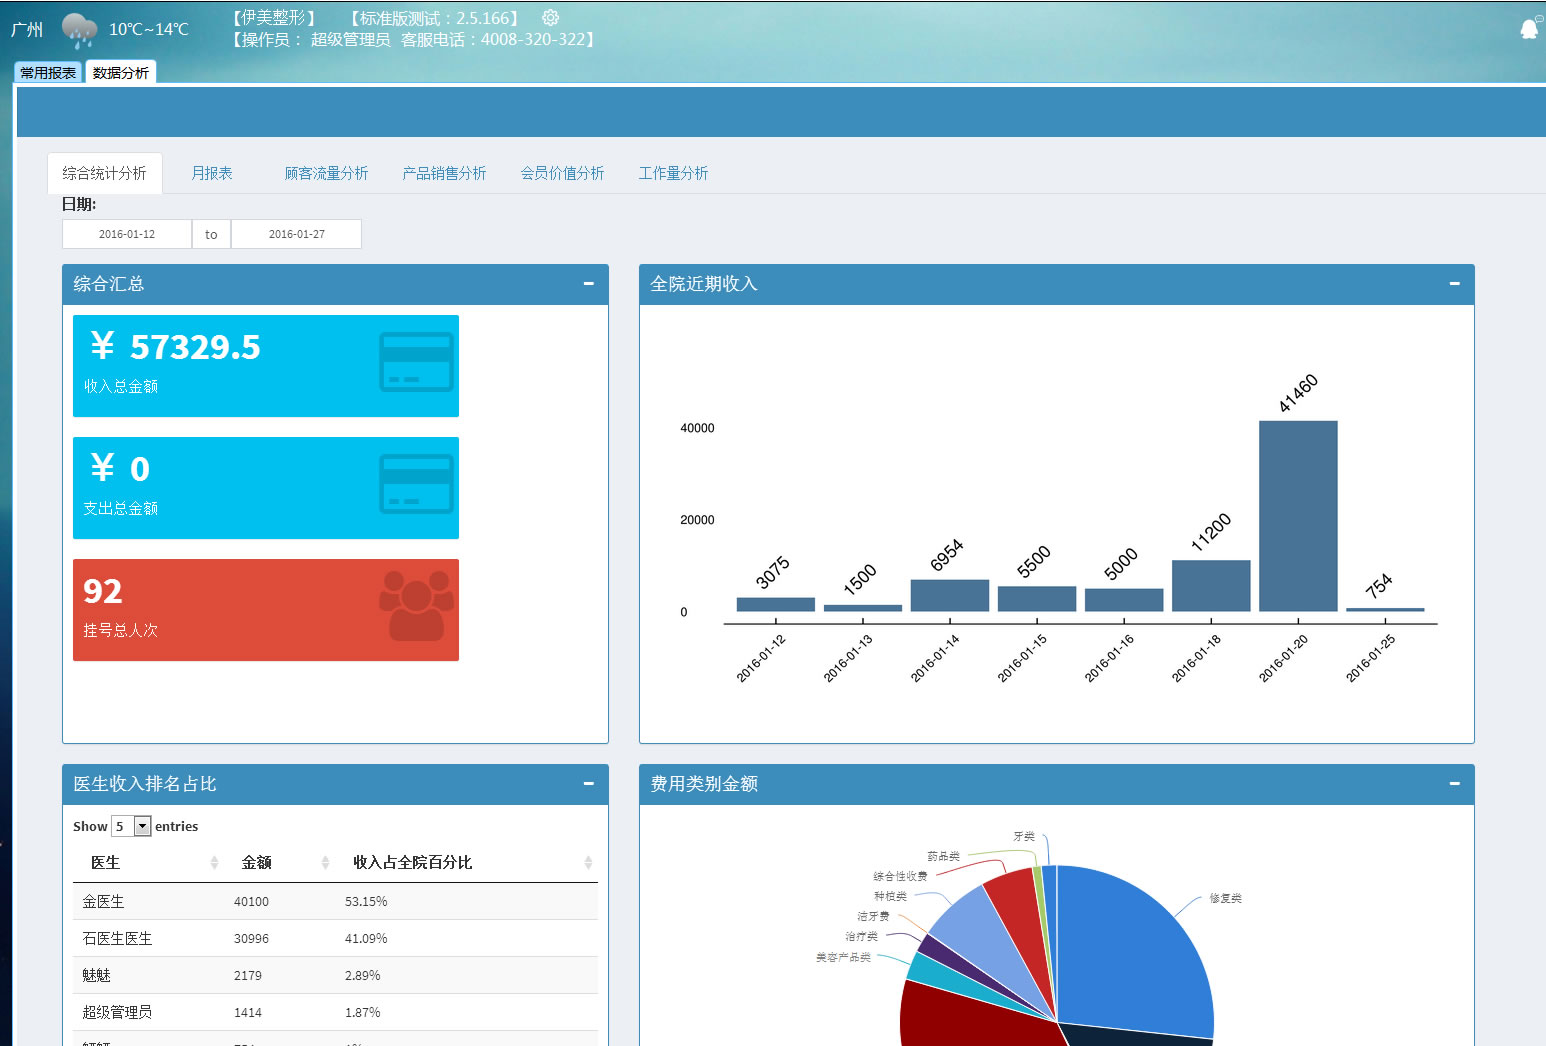Click the amount cell 40100
The image size is (1546, 1046).
pos(251,902)
